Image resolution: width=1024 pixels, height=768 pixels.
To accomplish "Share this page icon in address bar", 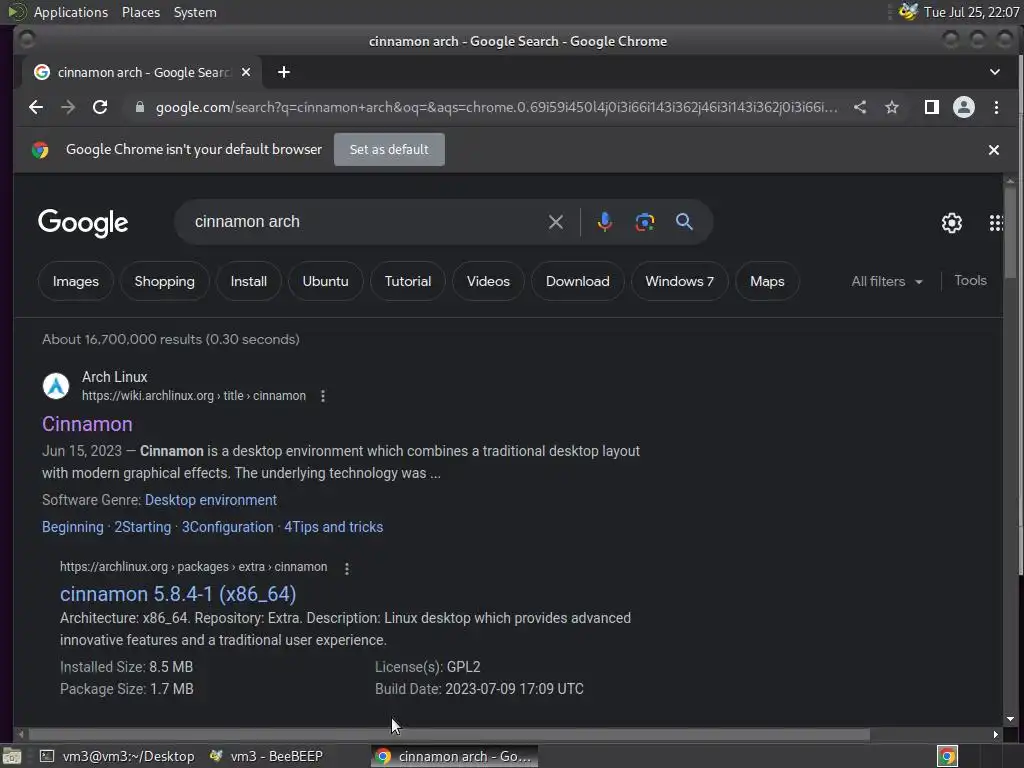I will pyautogui.click(x=860, y=107).
